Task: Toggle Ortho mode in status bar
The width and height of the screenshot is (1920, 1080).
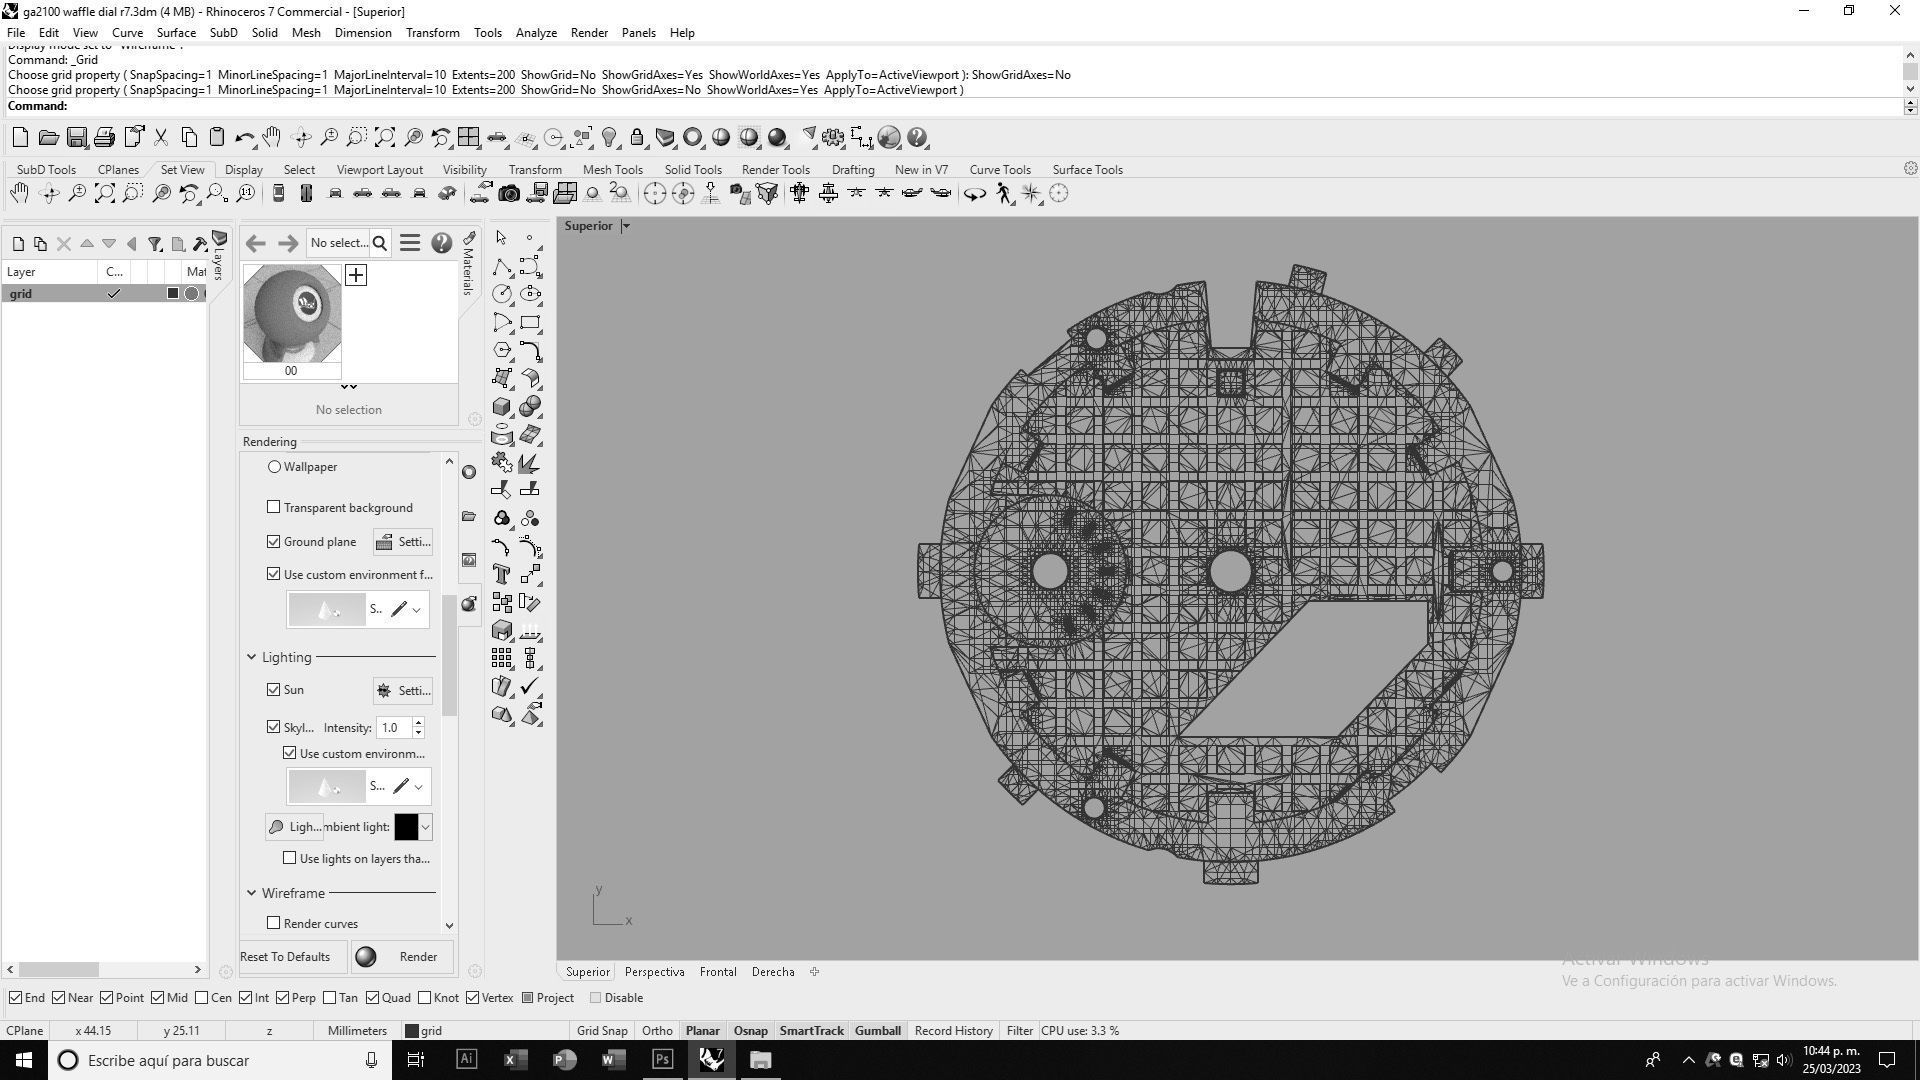Action: 657,1031
